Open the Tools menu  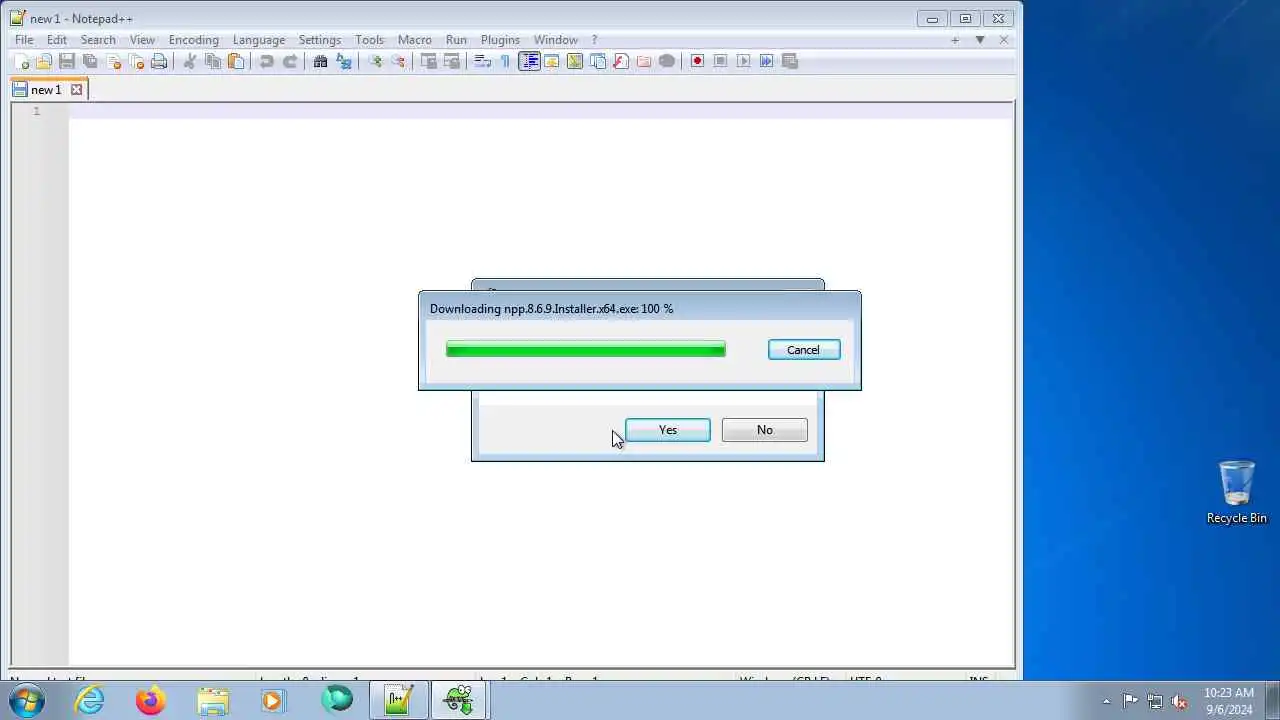369,40
